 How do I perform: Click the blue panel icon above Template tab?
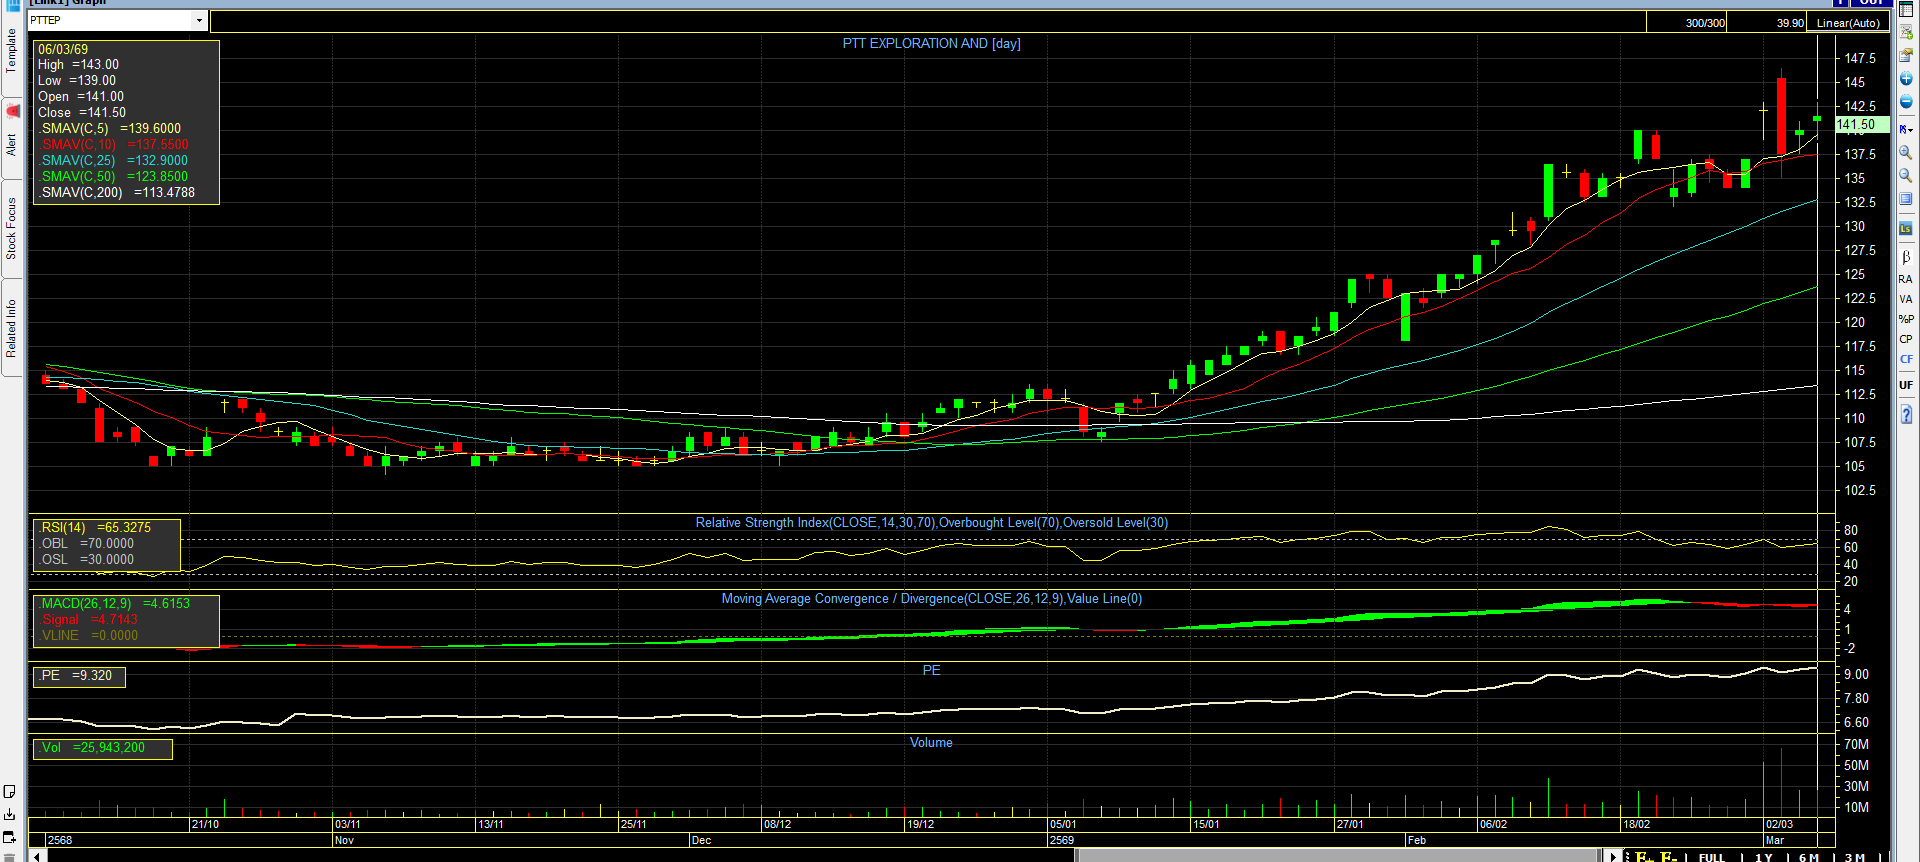[x=12, y=5]
